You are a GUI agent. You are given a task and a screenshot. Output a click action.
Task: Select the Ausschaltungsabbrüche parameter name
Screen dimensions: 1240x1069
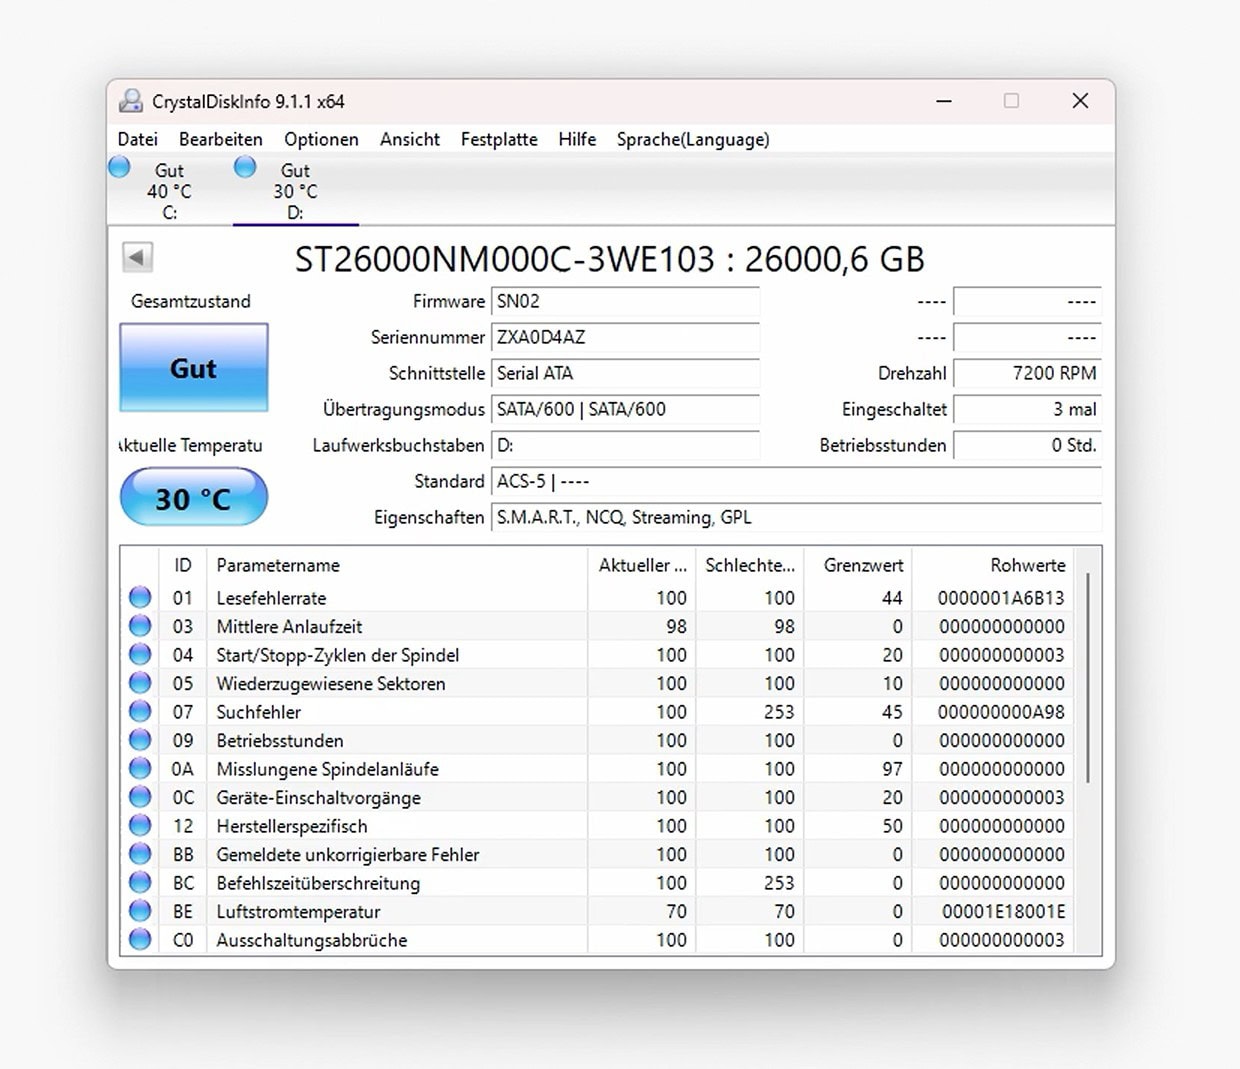click(312, 940)
